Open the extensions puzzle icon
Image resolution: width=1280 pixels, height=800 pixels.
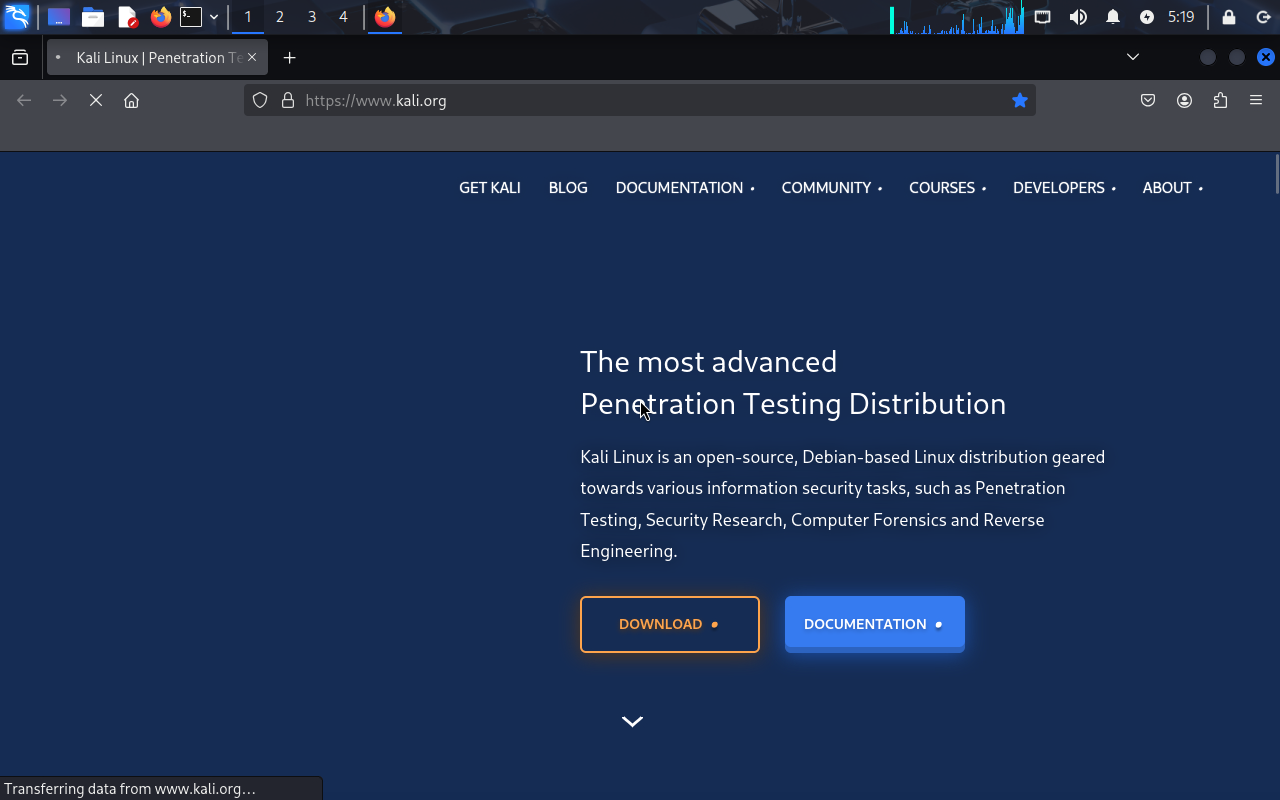[x=1220, y=100]
